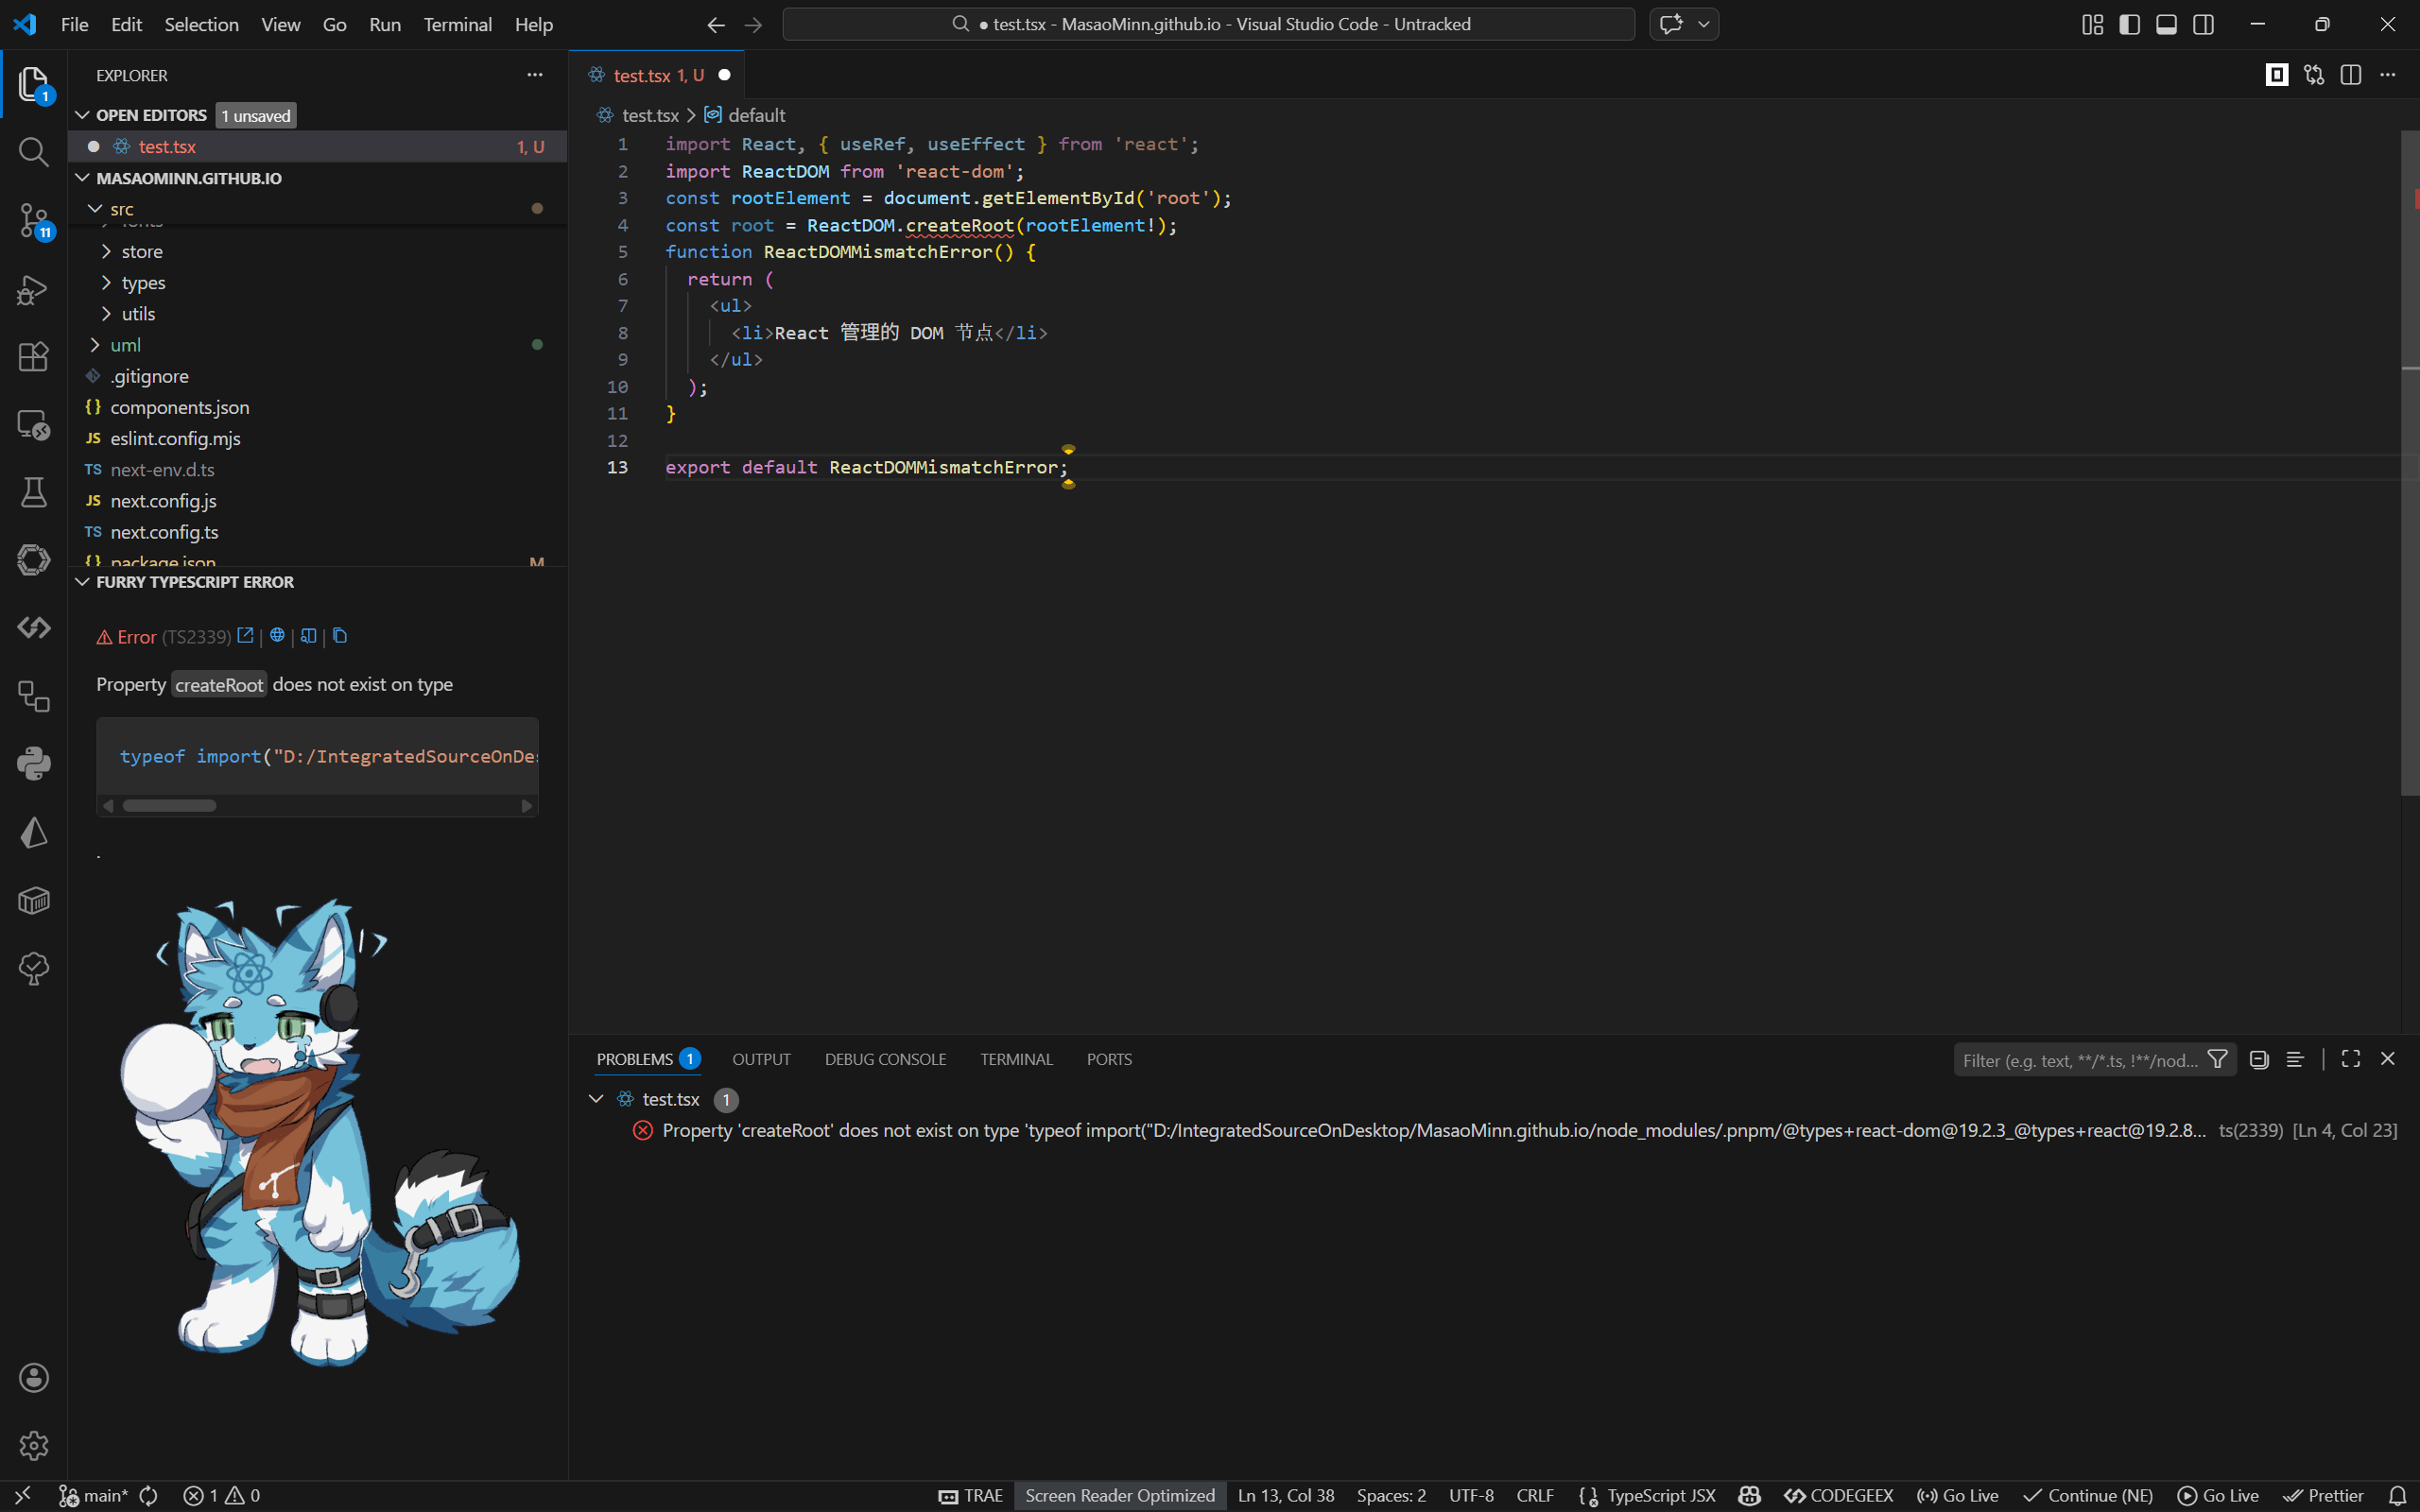Copy the TS2339 error message icon
Viewport: 2420px width, 1512px height.
coord(340,636)
